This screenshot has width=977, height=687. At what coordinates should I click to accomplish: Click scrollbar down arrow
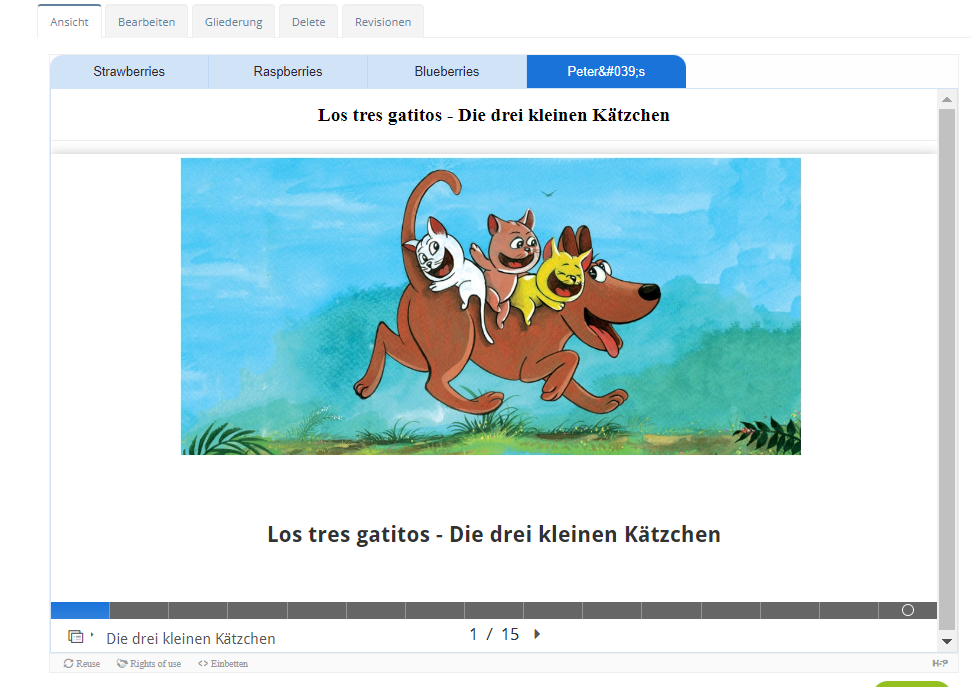pos(946,641)
